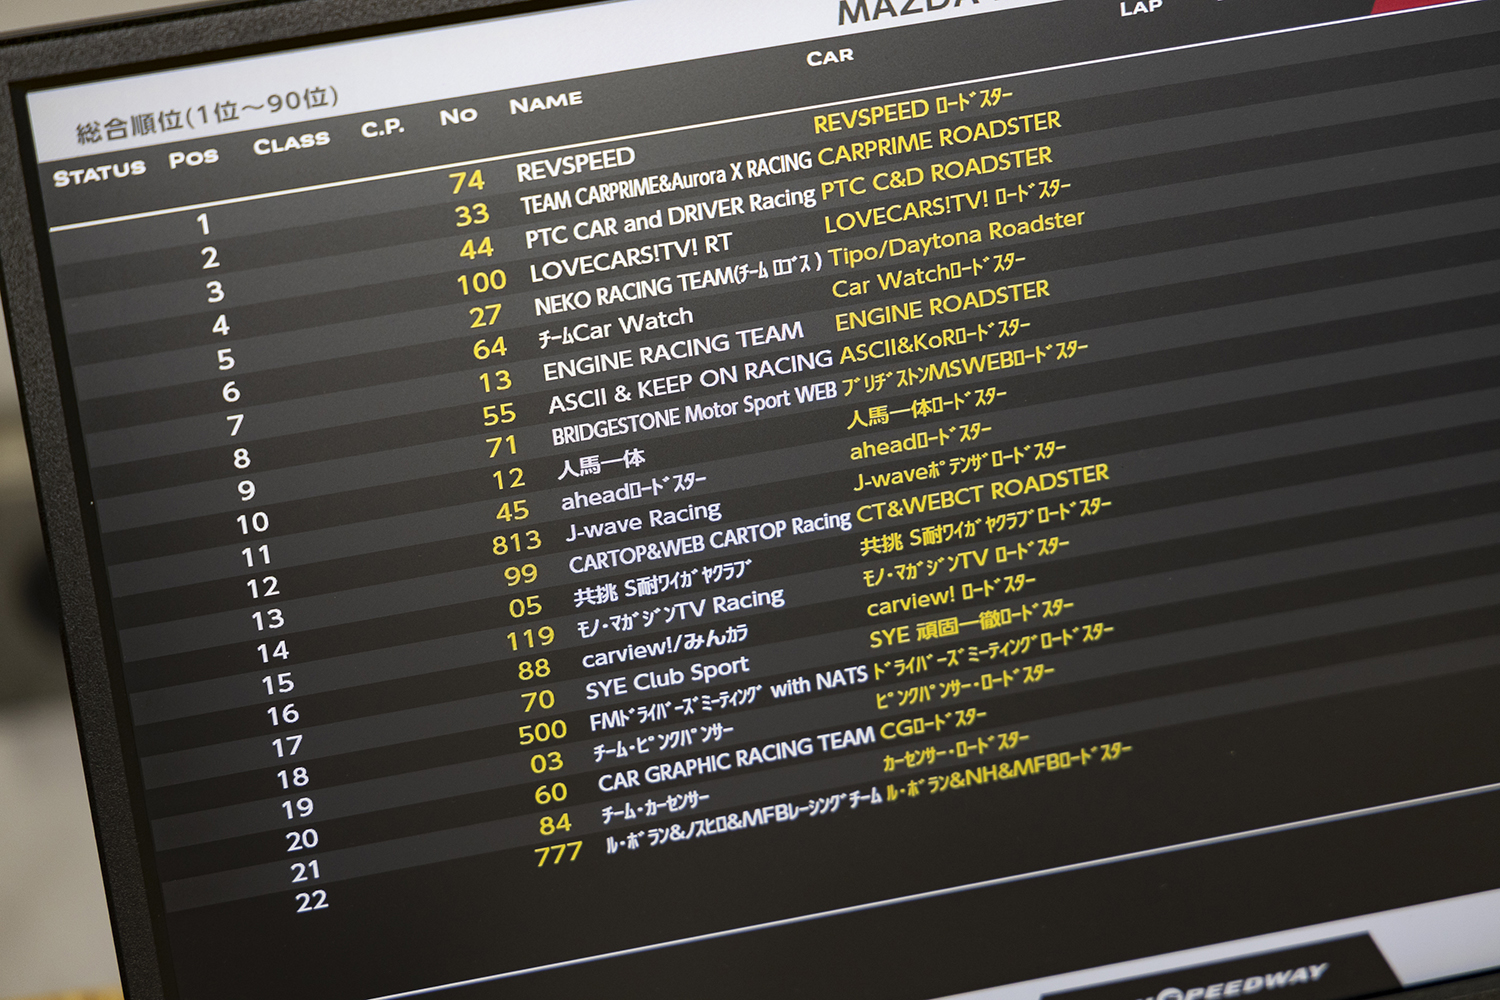Select car number 13
The height and width of the screenshot is (1000, 1500).
[494, 381]
